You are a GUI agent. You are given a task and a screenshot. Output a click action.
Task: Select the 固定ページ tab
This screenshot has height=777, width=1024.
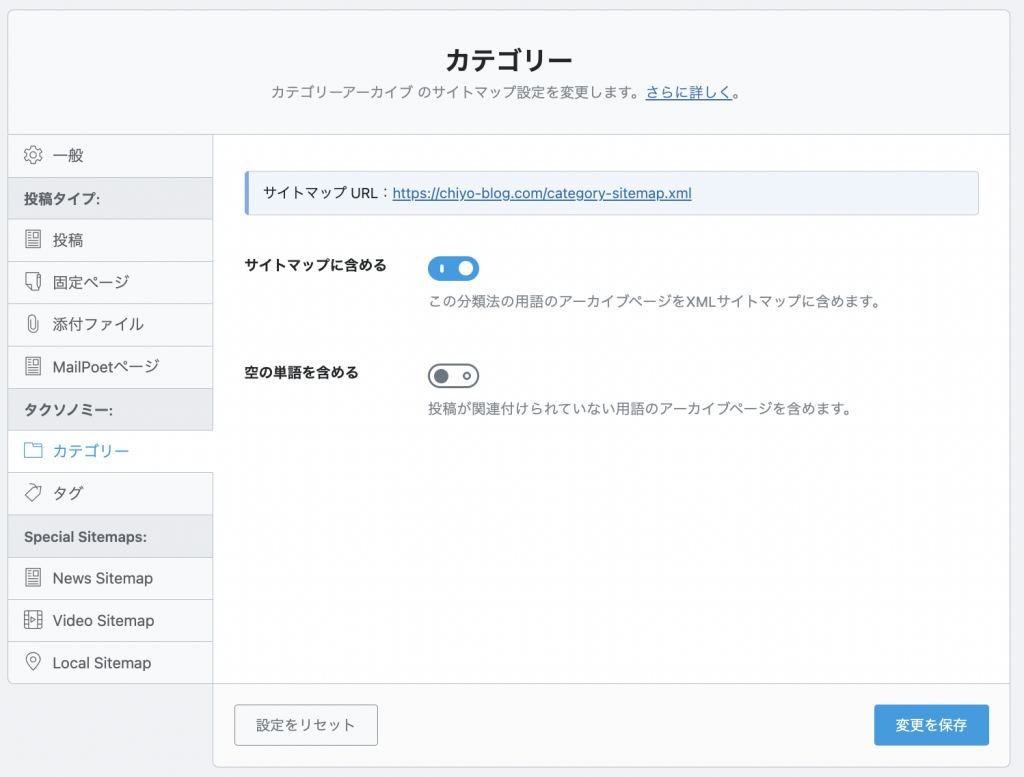110,282
